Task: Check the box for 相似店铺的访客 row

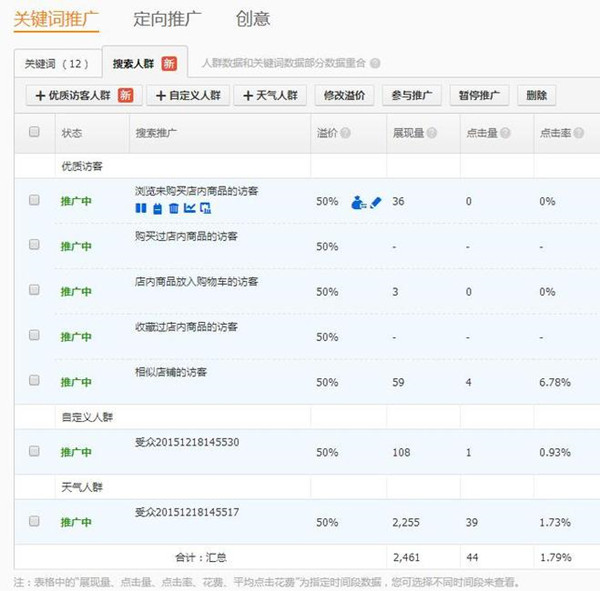Action: (x=35, y=380)
